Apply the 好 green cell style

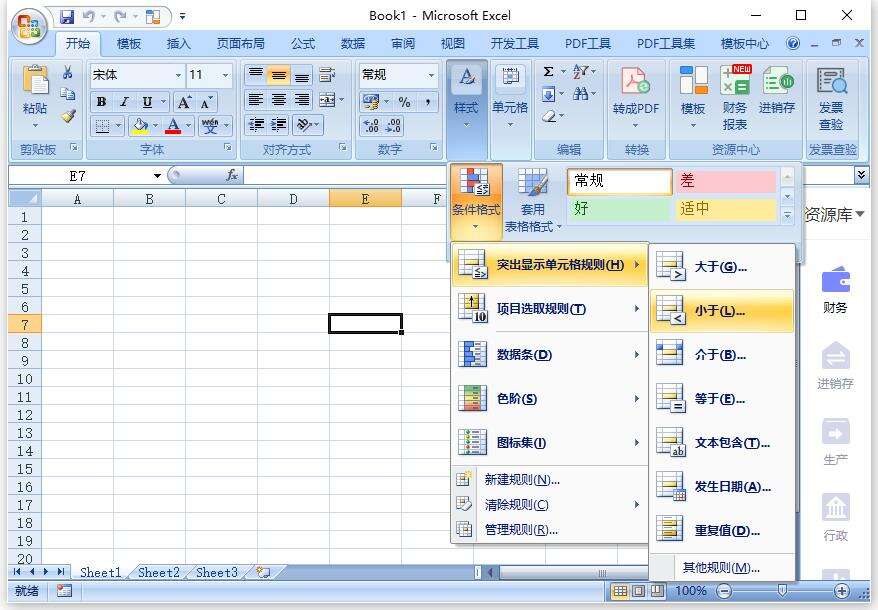[x=619, y=209]
